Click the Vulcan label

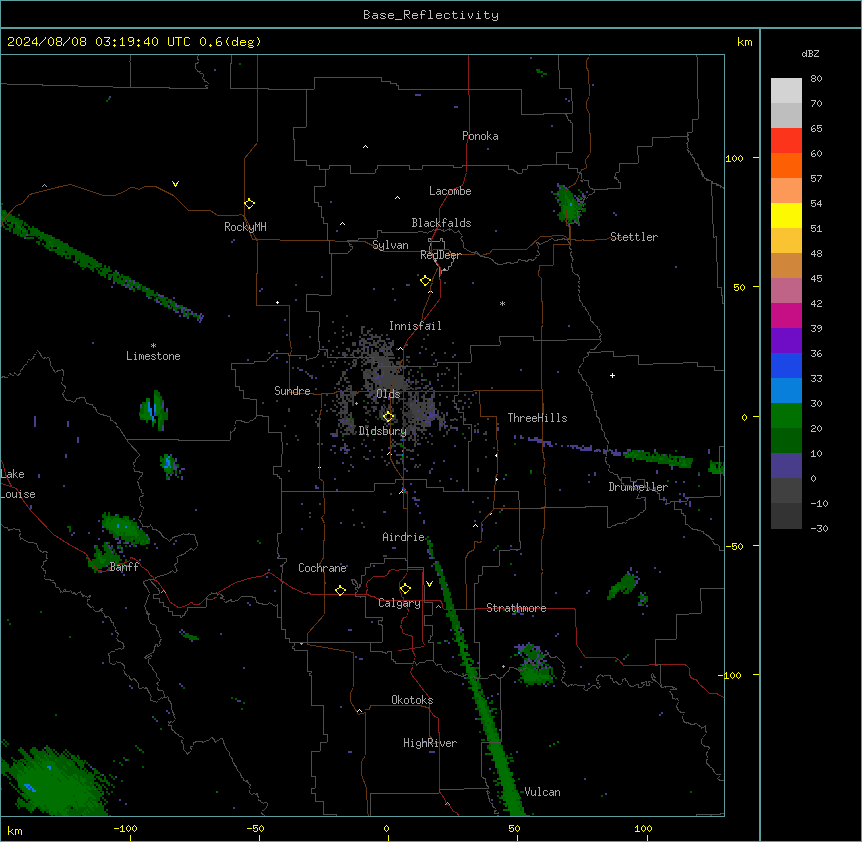click(543, 792)
